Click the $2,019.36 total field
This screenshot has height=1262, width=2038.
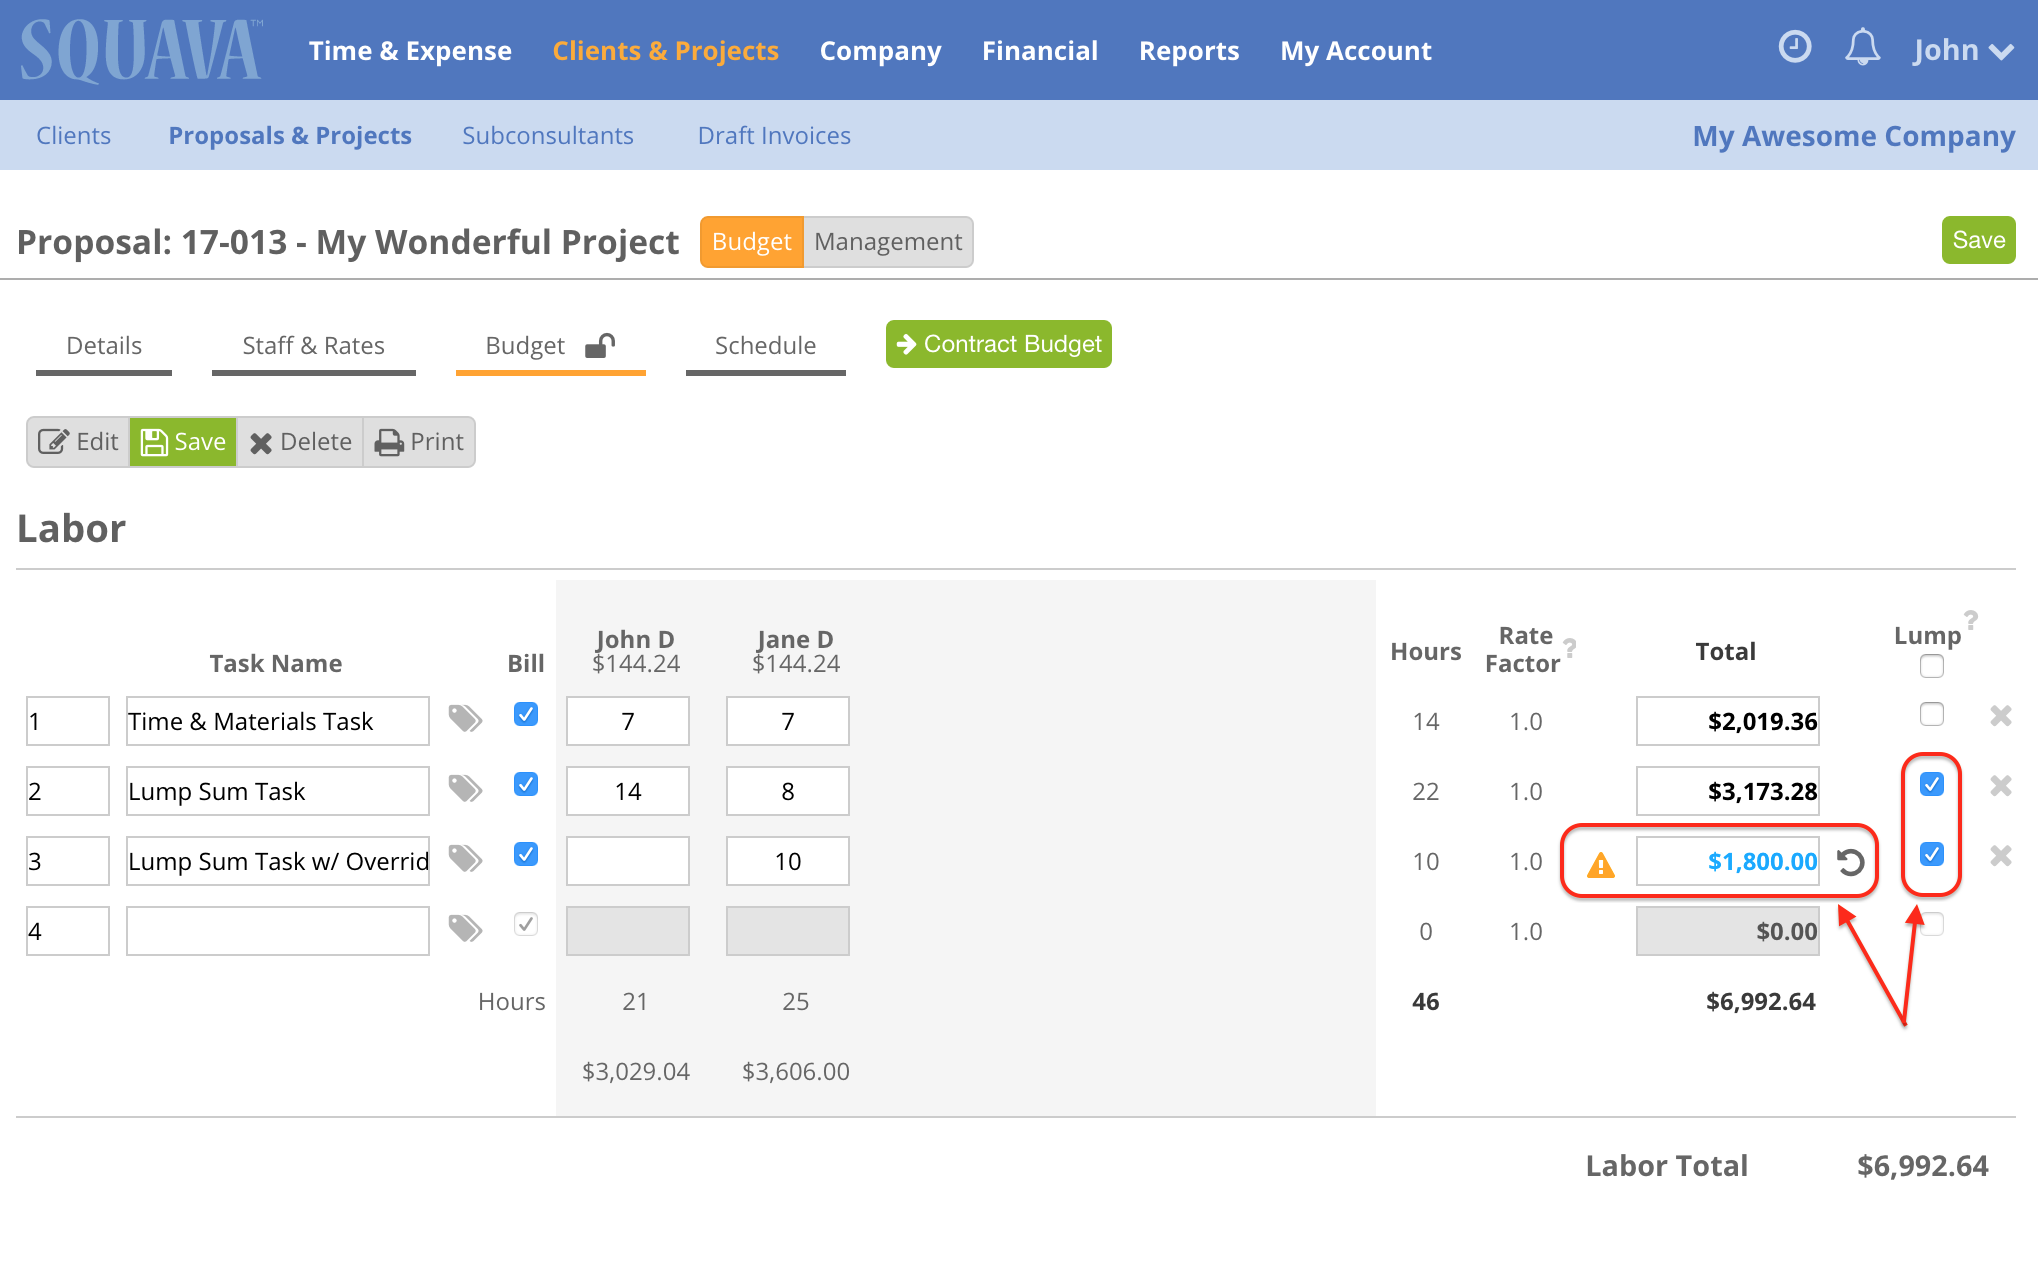[x=1728, y=721]
